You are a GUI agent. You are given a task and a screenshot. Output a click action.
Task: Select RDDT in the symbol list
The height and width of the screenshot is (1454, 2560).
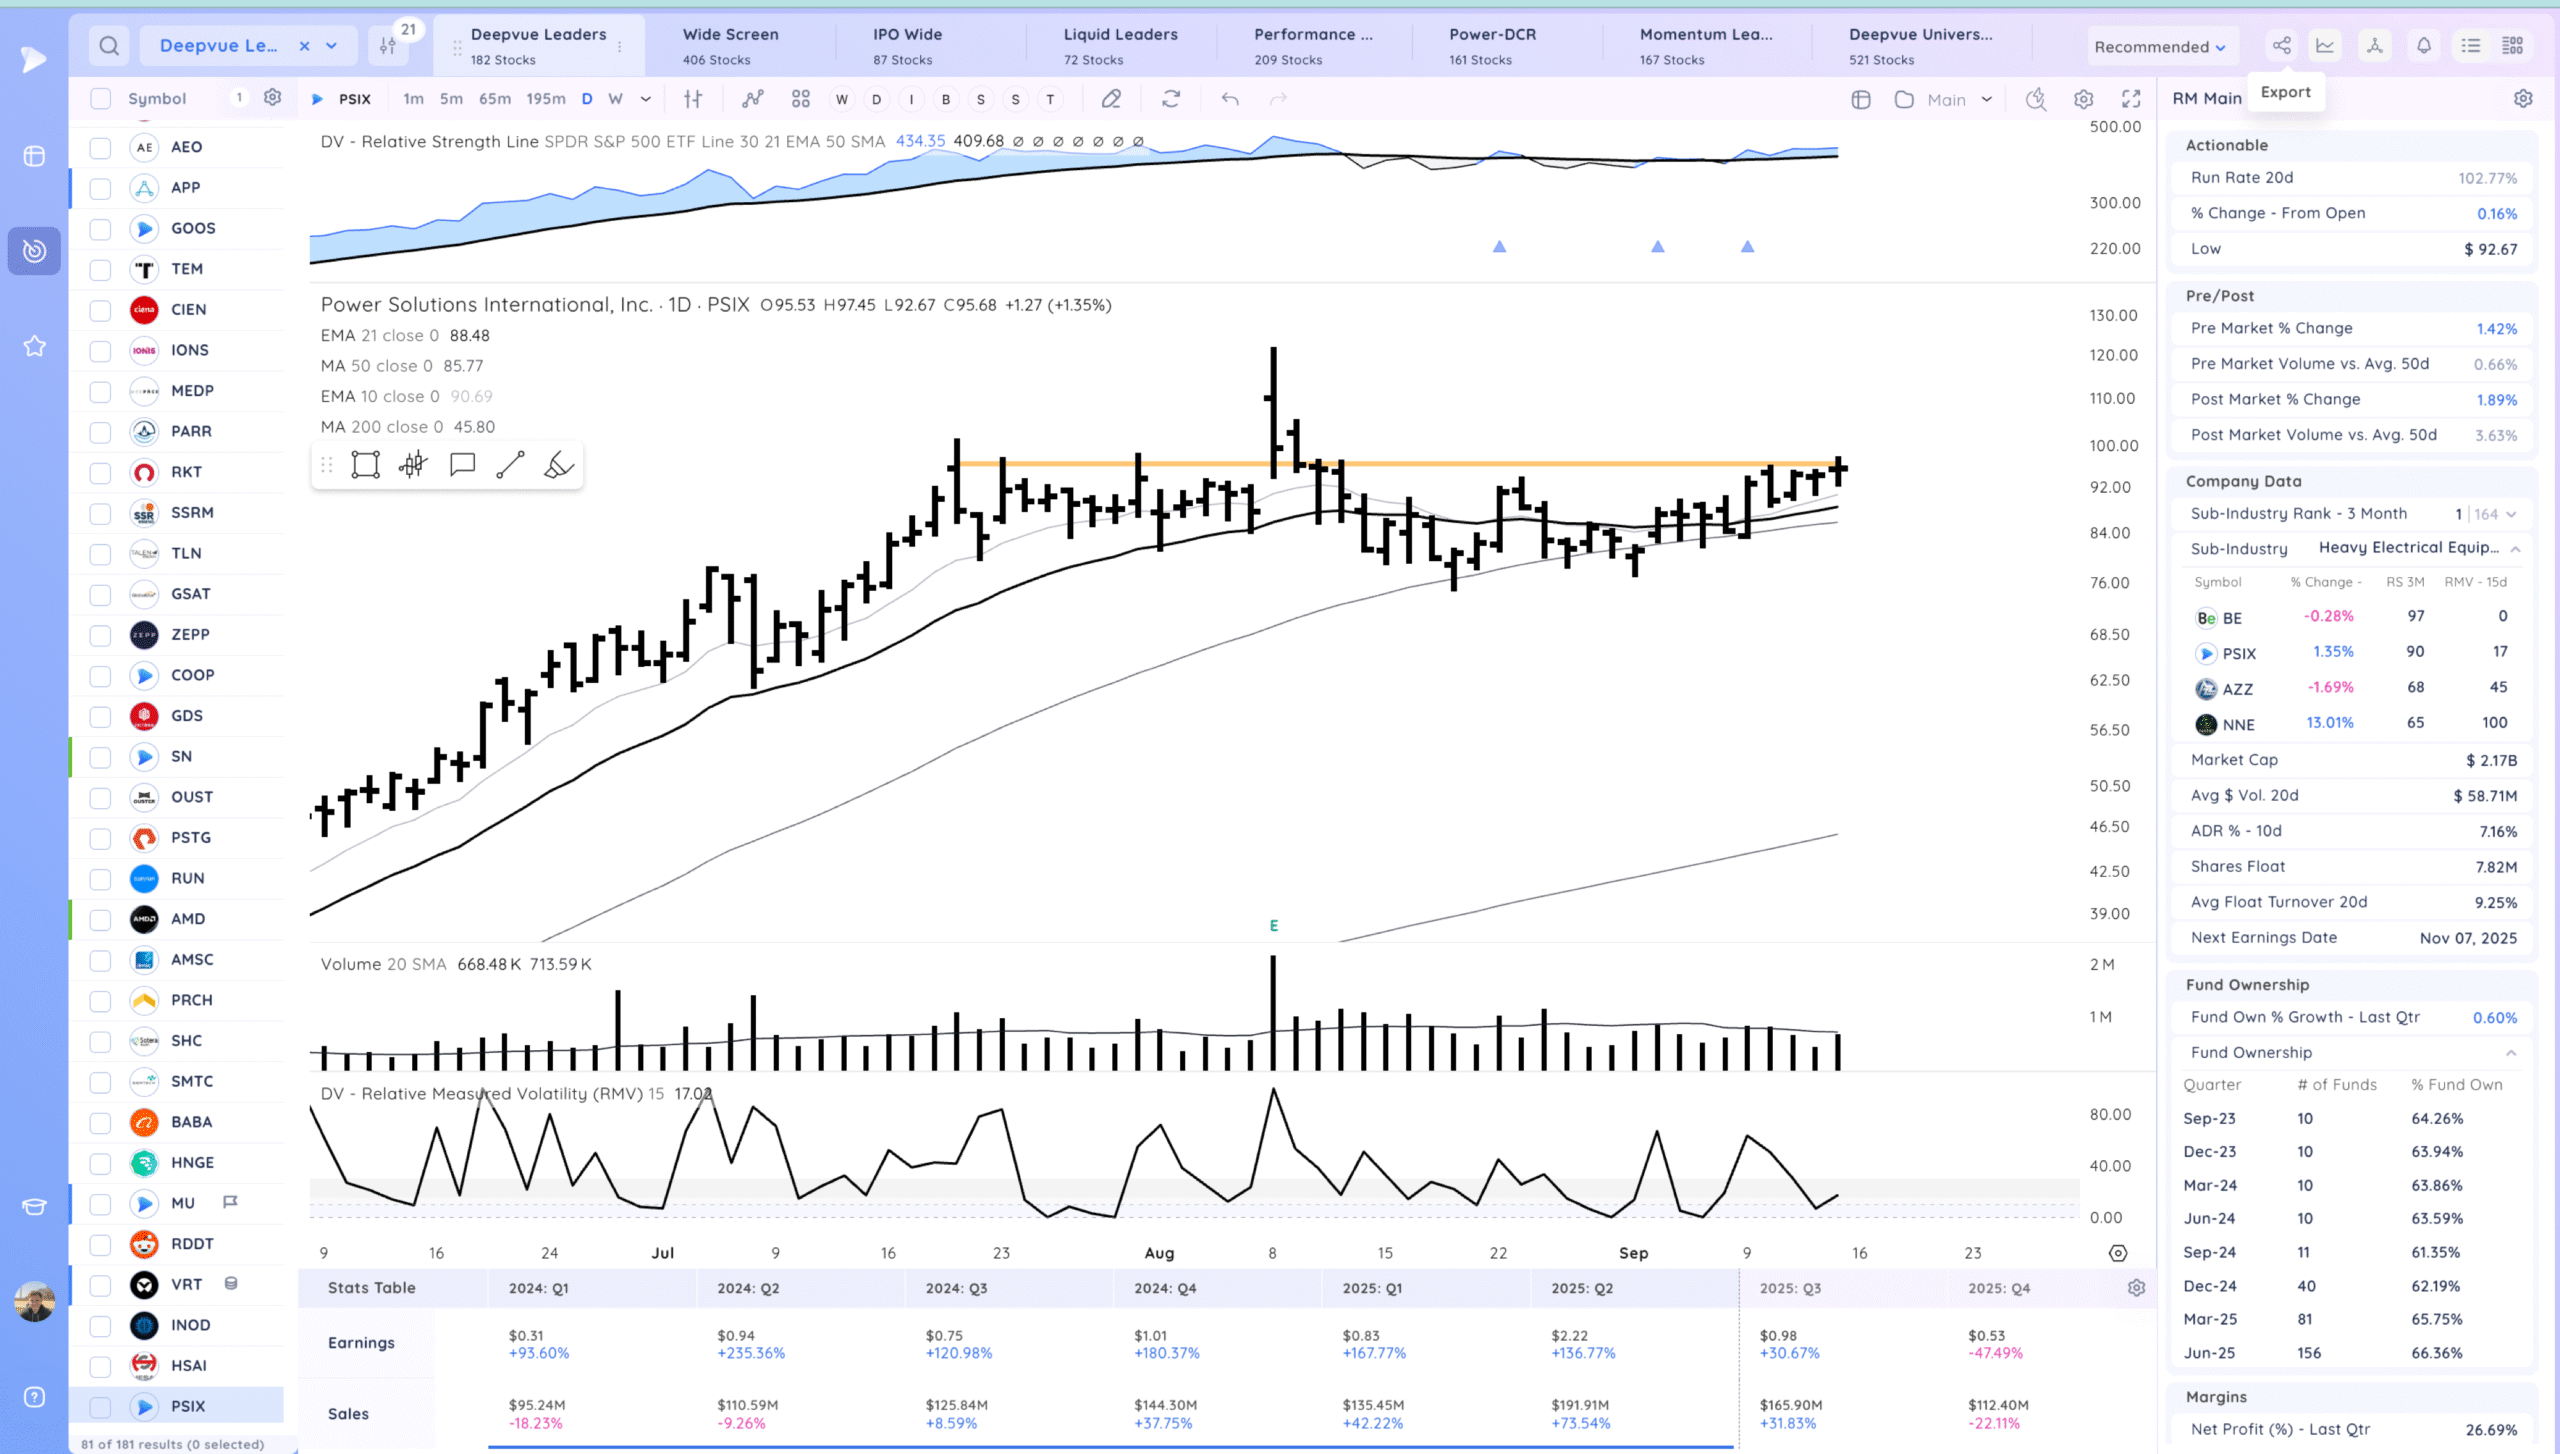[192, 1244]
